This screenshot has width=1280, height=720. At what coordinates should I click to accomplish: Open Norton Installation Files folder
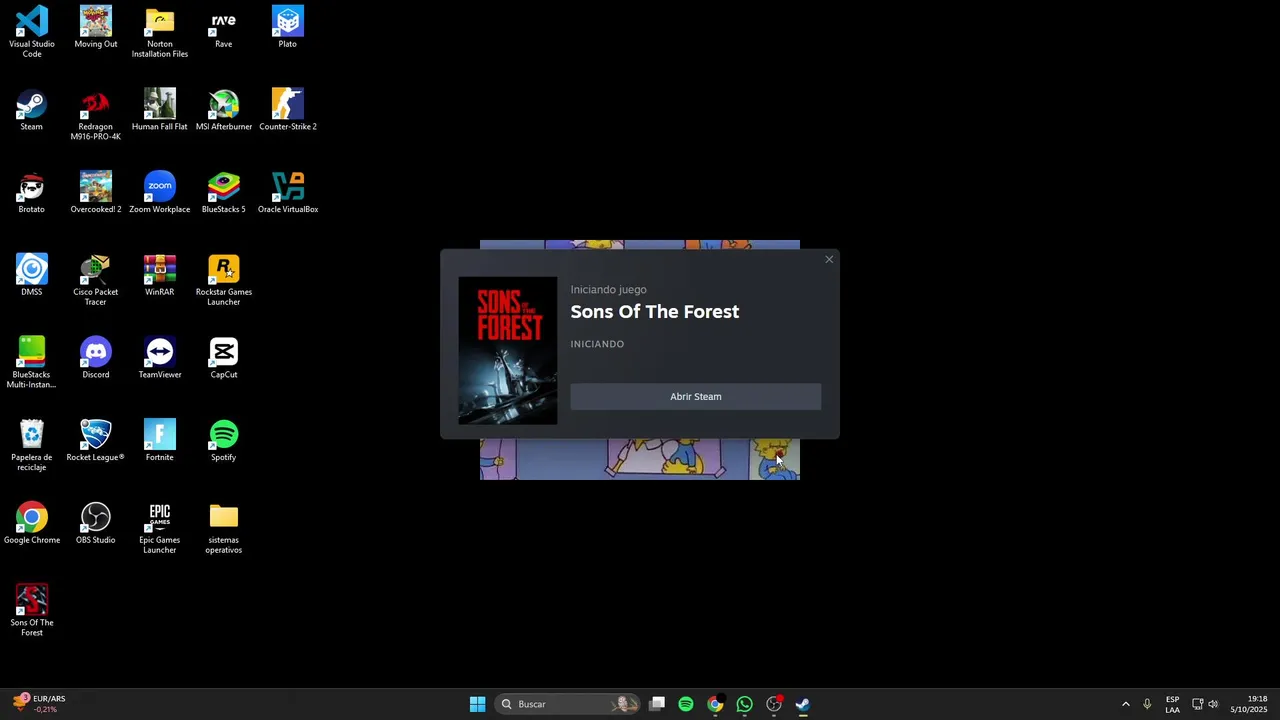(x=160, y=31)
